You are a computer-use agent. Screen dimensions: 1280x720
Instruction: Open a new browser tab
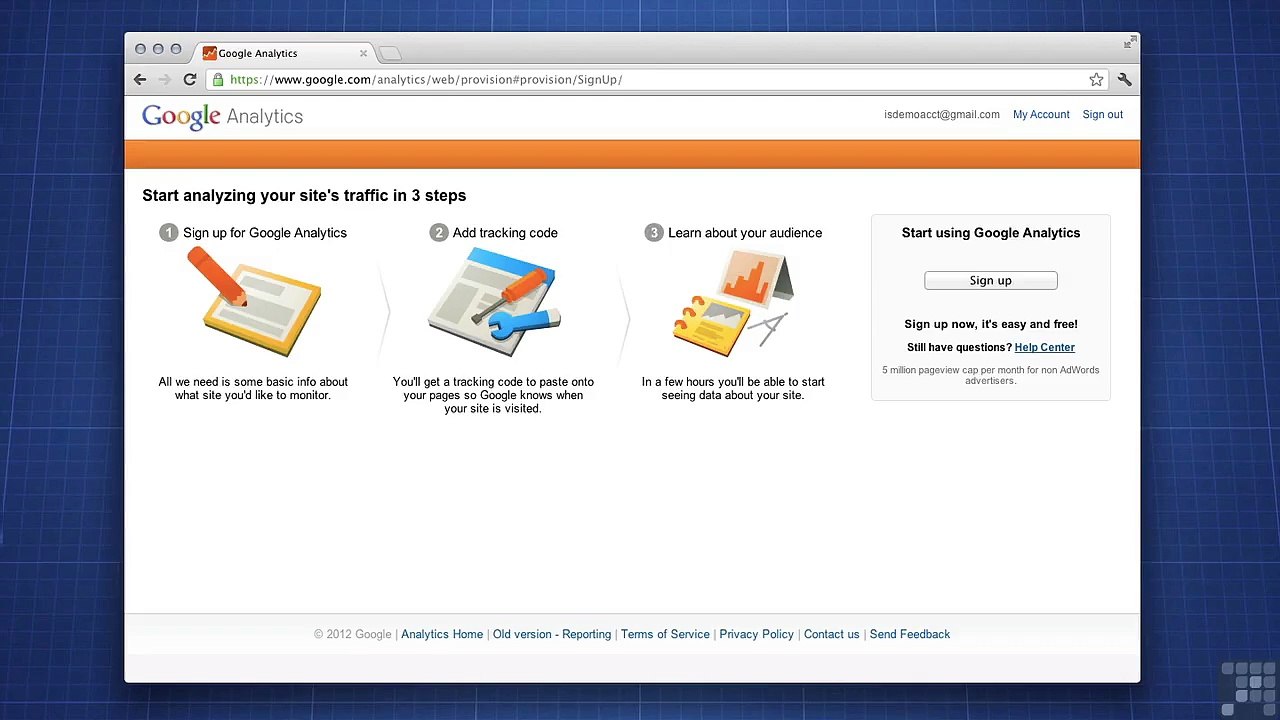390,53
